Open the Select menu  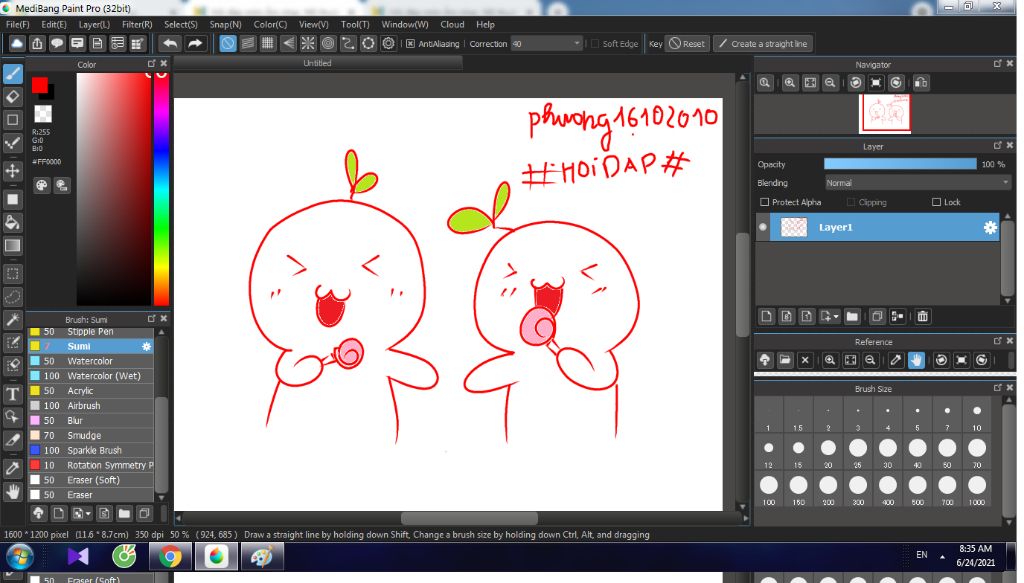180,24
